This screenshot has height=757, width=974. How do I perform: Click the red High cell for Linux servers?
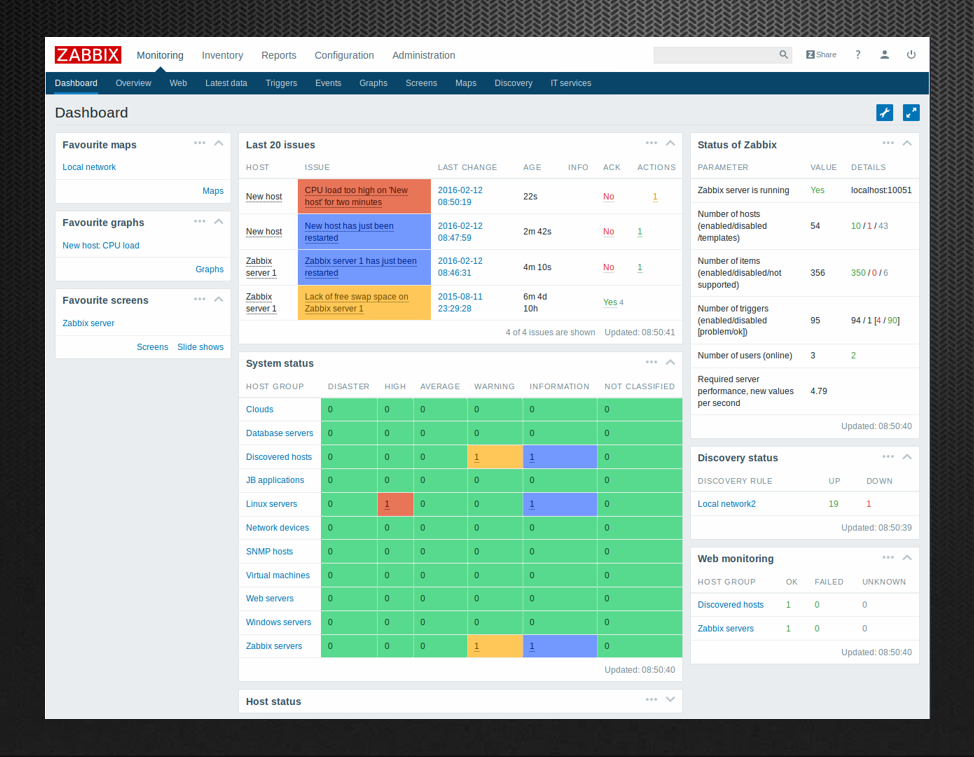(x=394, y=504)
